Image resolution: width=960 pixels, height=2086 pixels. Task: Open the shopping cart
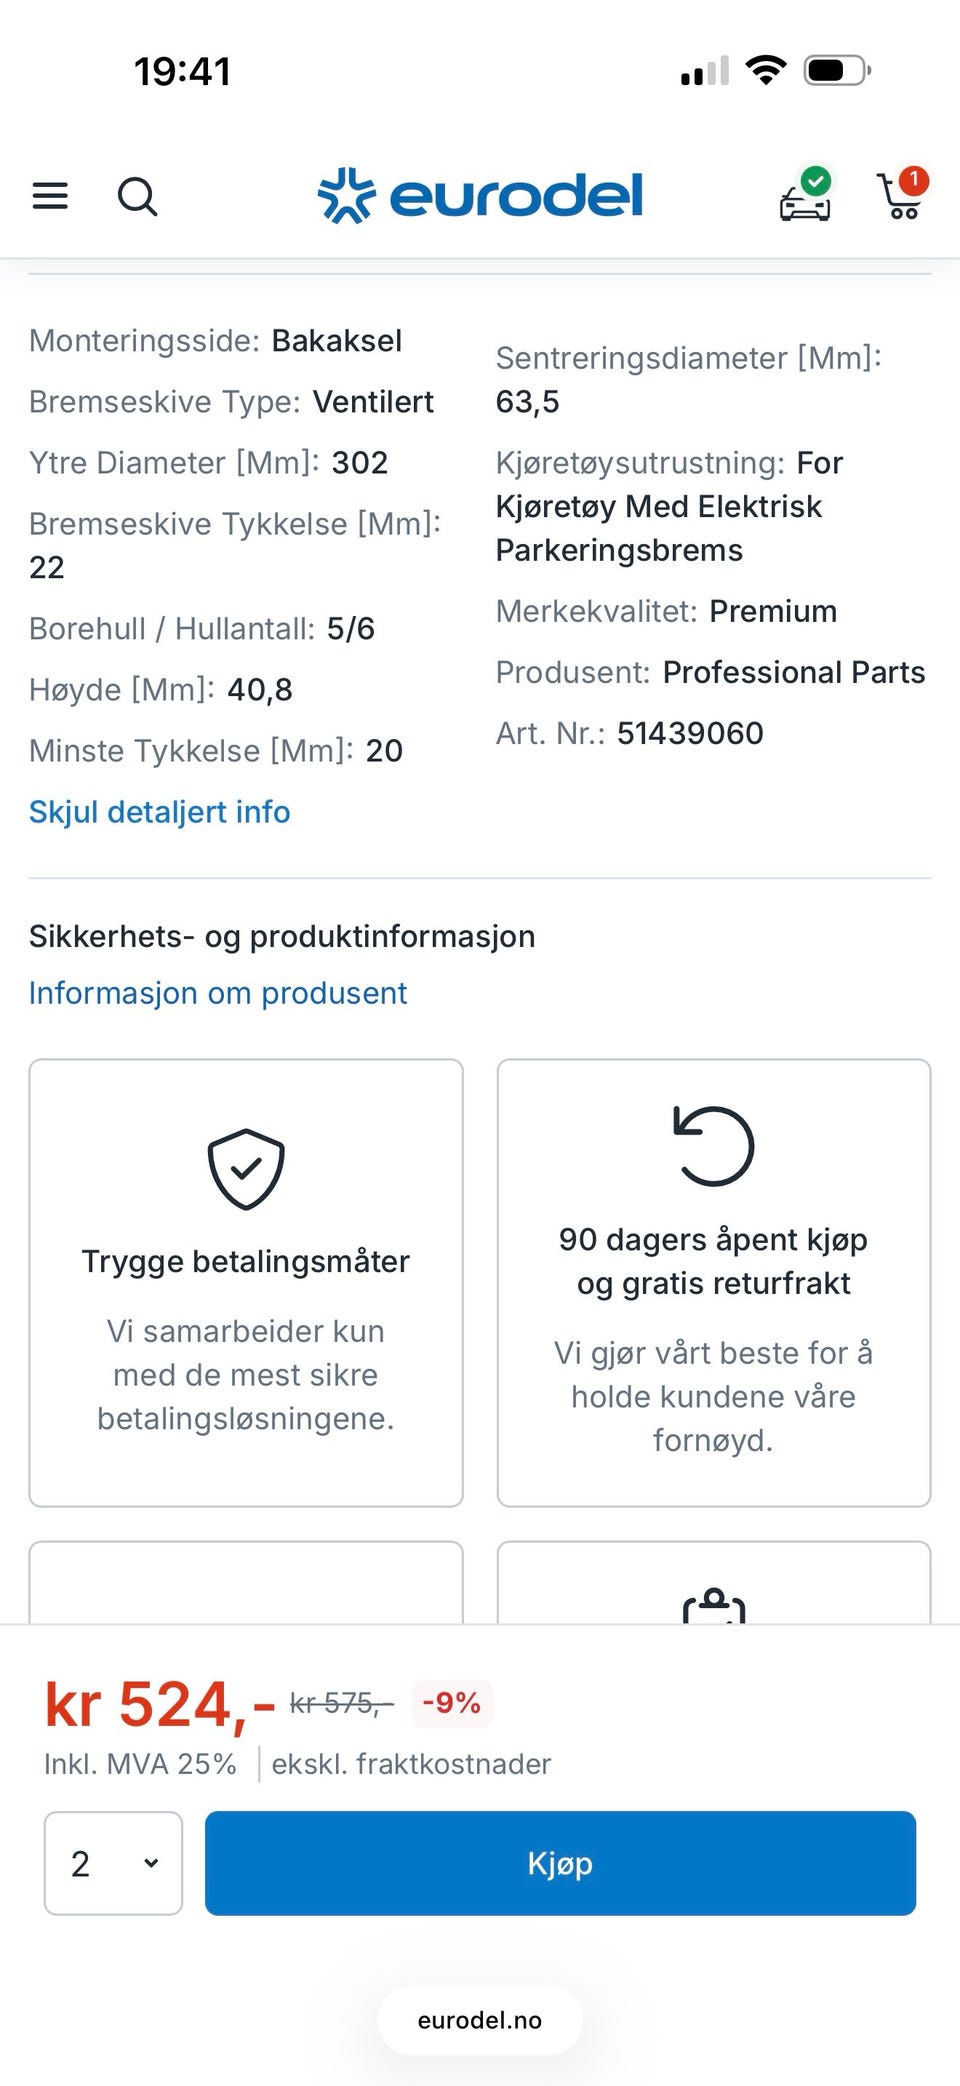pos(899,198)
